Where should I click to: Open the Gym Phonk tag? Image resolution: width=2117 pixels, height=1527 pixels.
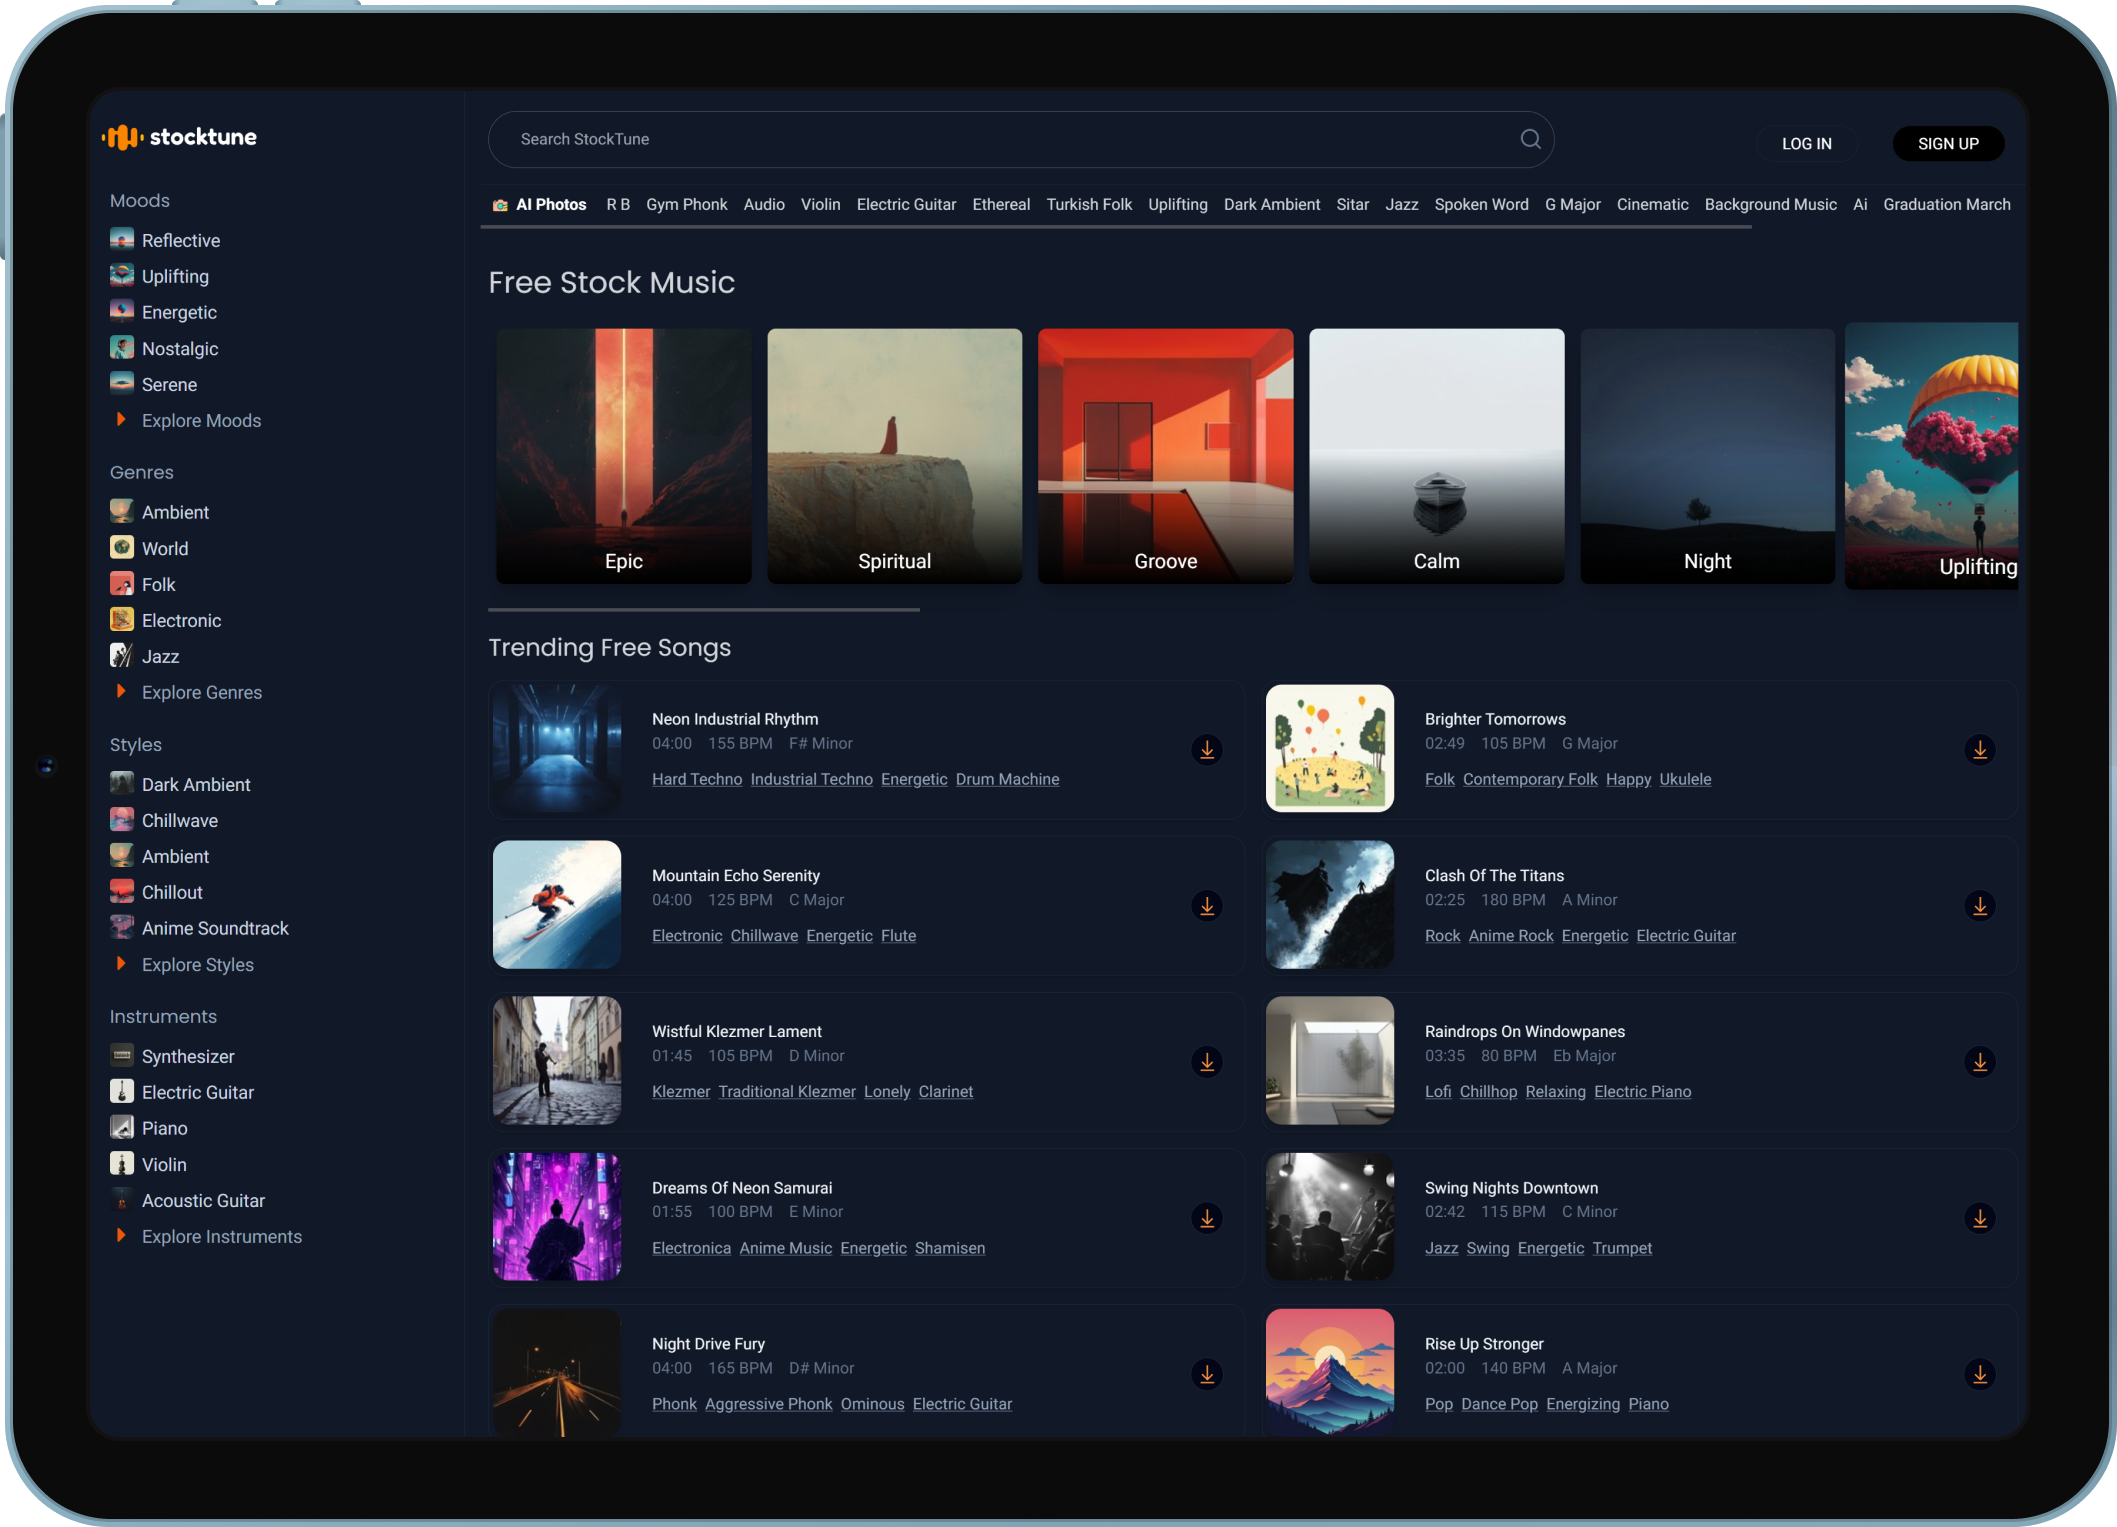tap(686, 204)
